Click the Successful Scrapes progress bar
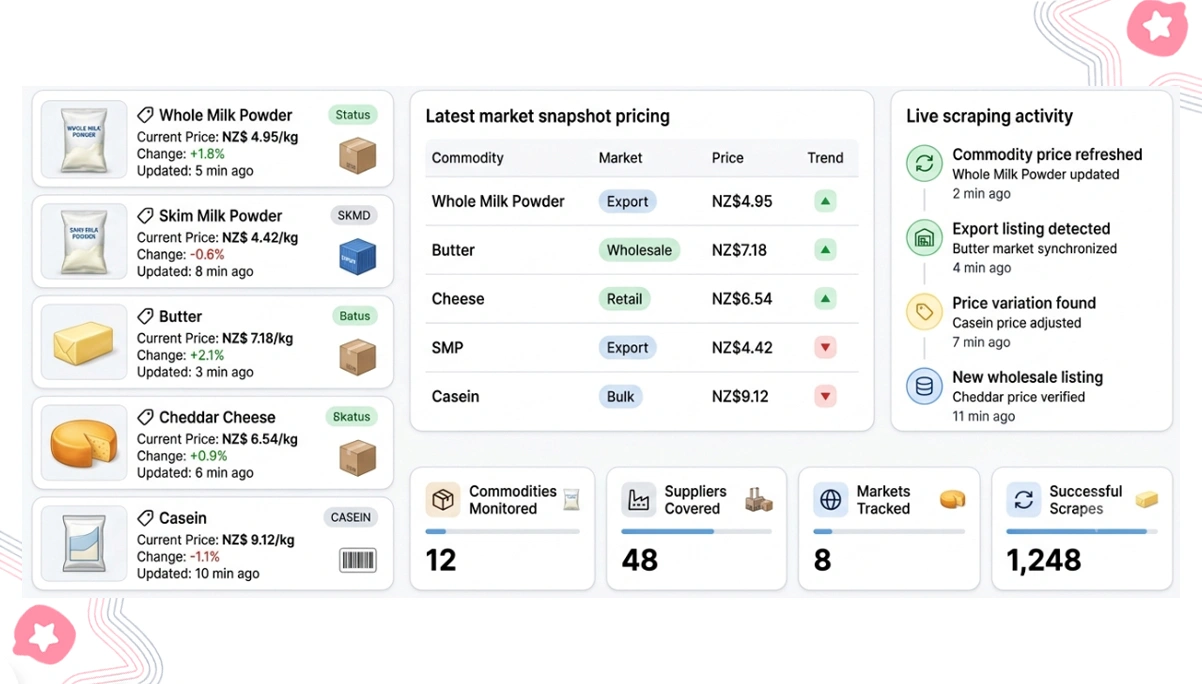 (x=1082, y=532)
